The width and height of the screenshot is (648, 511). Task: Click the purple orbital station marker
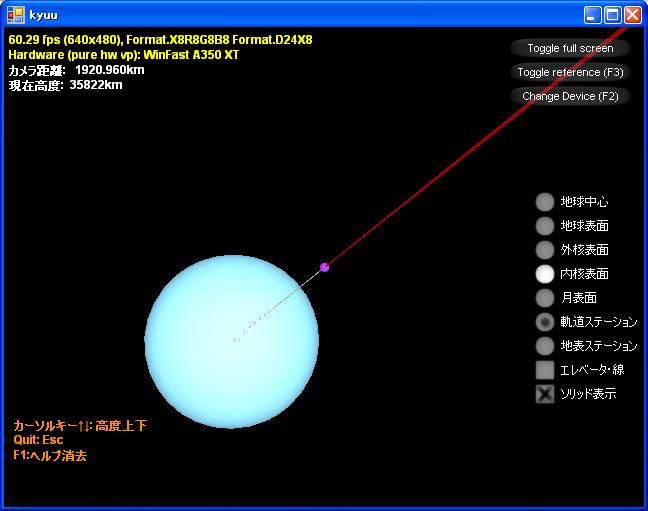coord(324,267)
